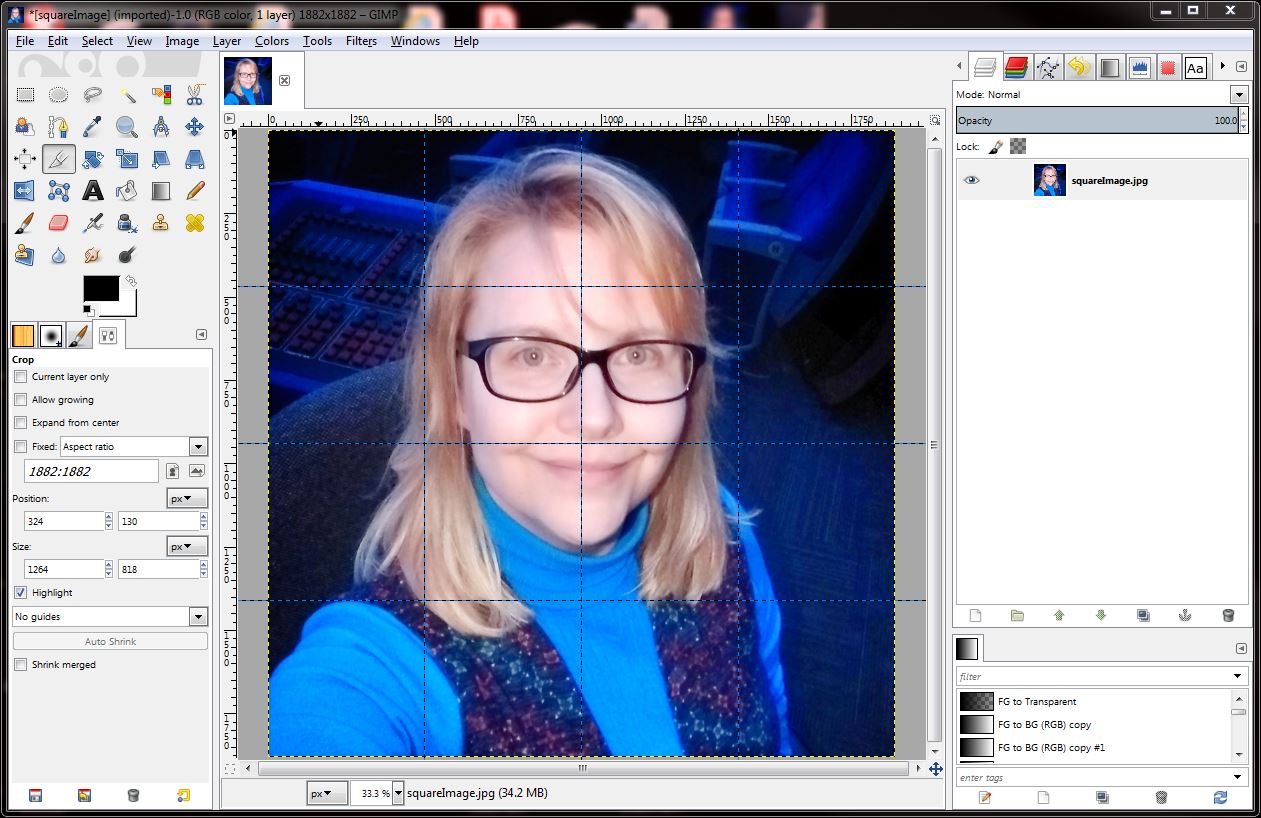Image resolution: width=1261 pixels, height=818 pixels.
Task: Pick the Color Picker eyedropper tool
Action: point(92,126)
